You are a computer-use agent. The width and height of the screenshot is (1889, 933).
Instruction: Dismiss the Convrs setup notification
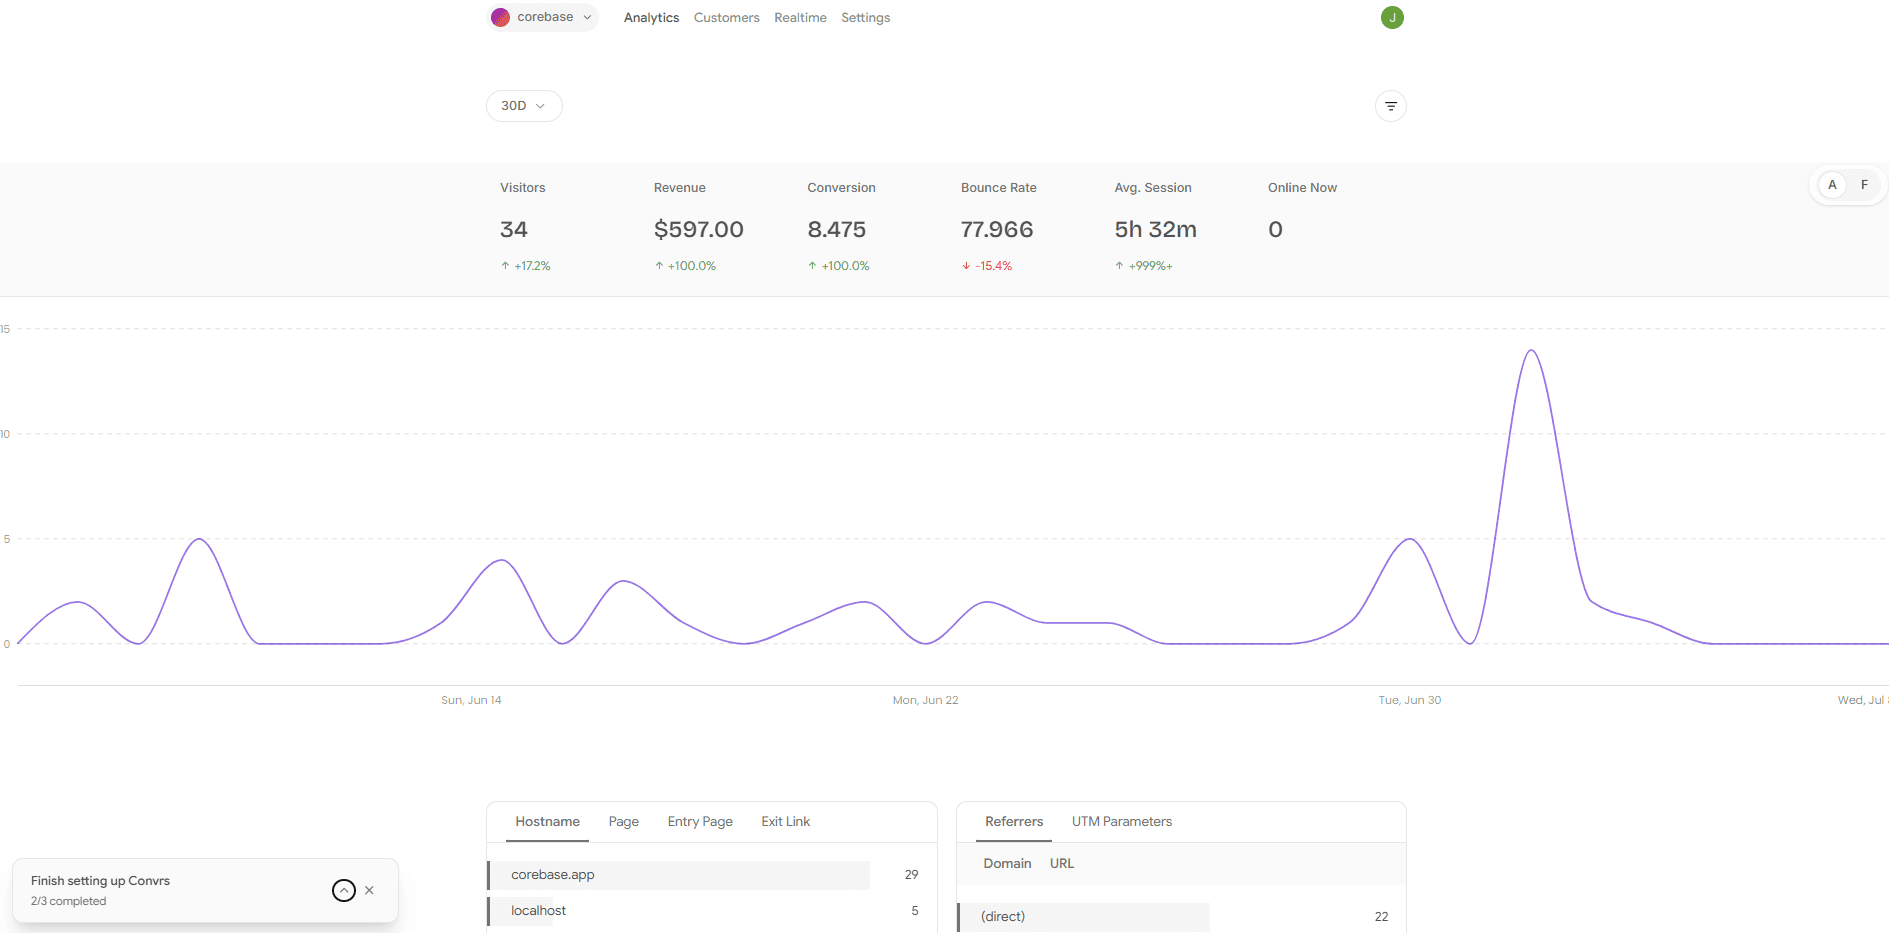(x=369, y=890)
